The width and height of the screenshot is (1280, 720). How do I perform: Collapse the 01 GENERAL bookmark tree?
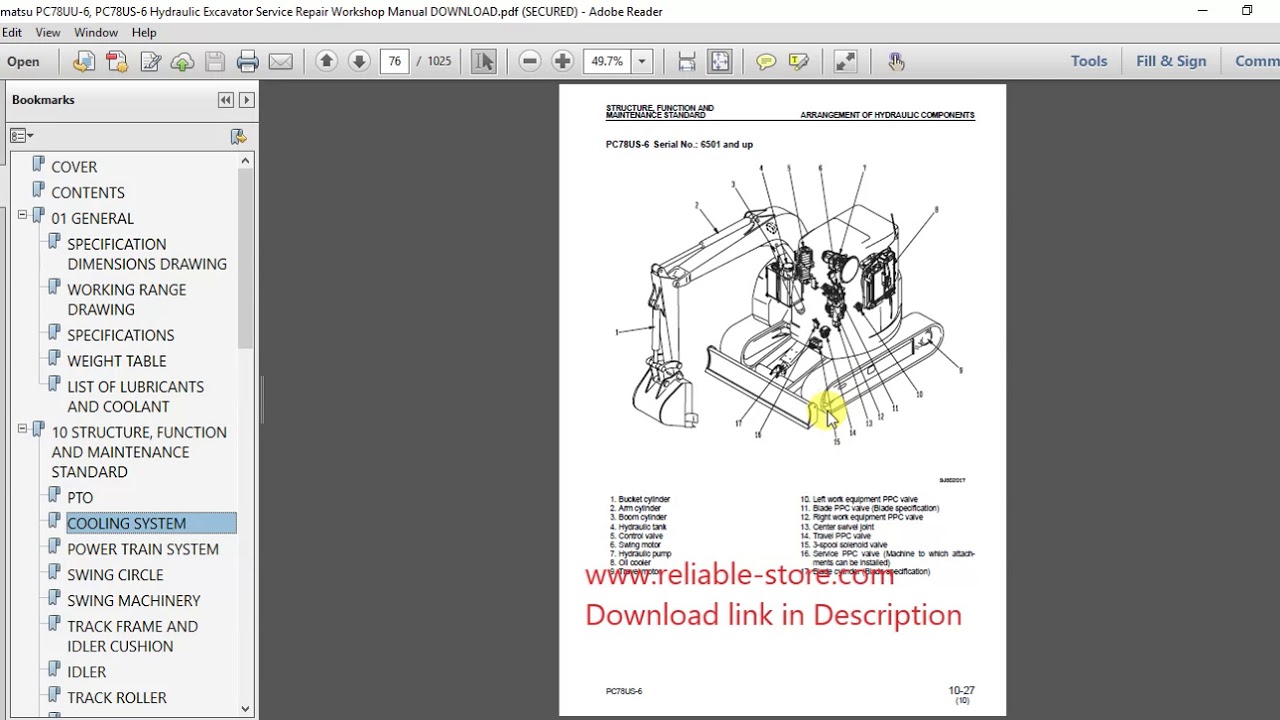coord(22,215)
